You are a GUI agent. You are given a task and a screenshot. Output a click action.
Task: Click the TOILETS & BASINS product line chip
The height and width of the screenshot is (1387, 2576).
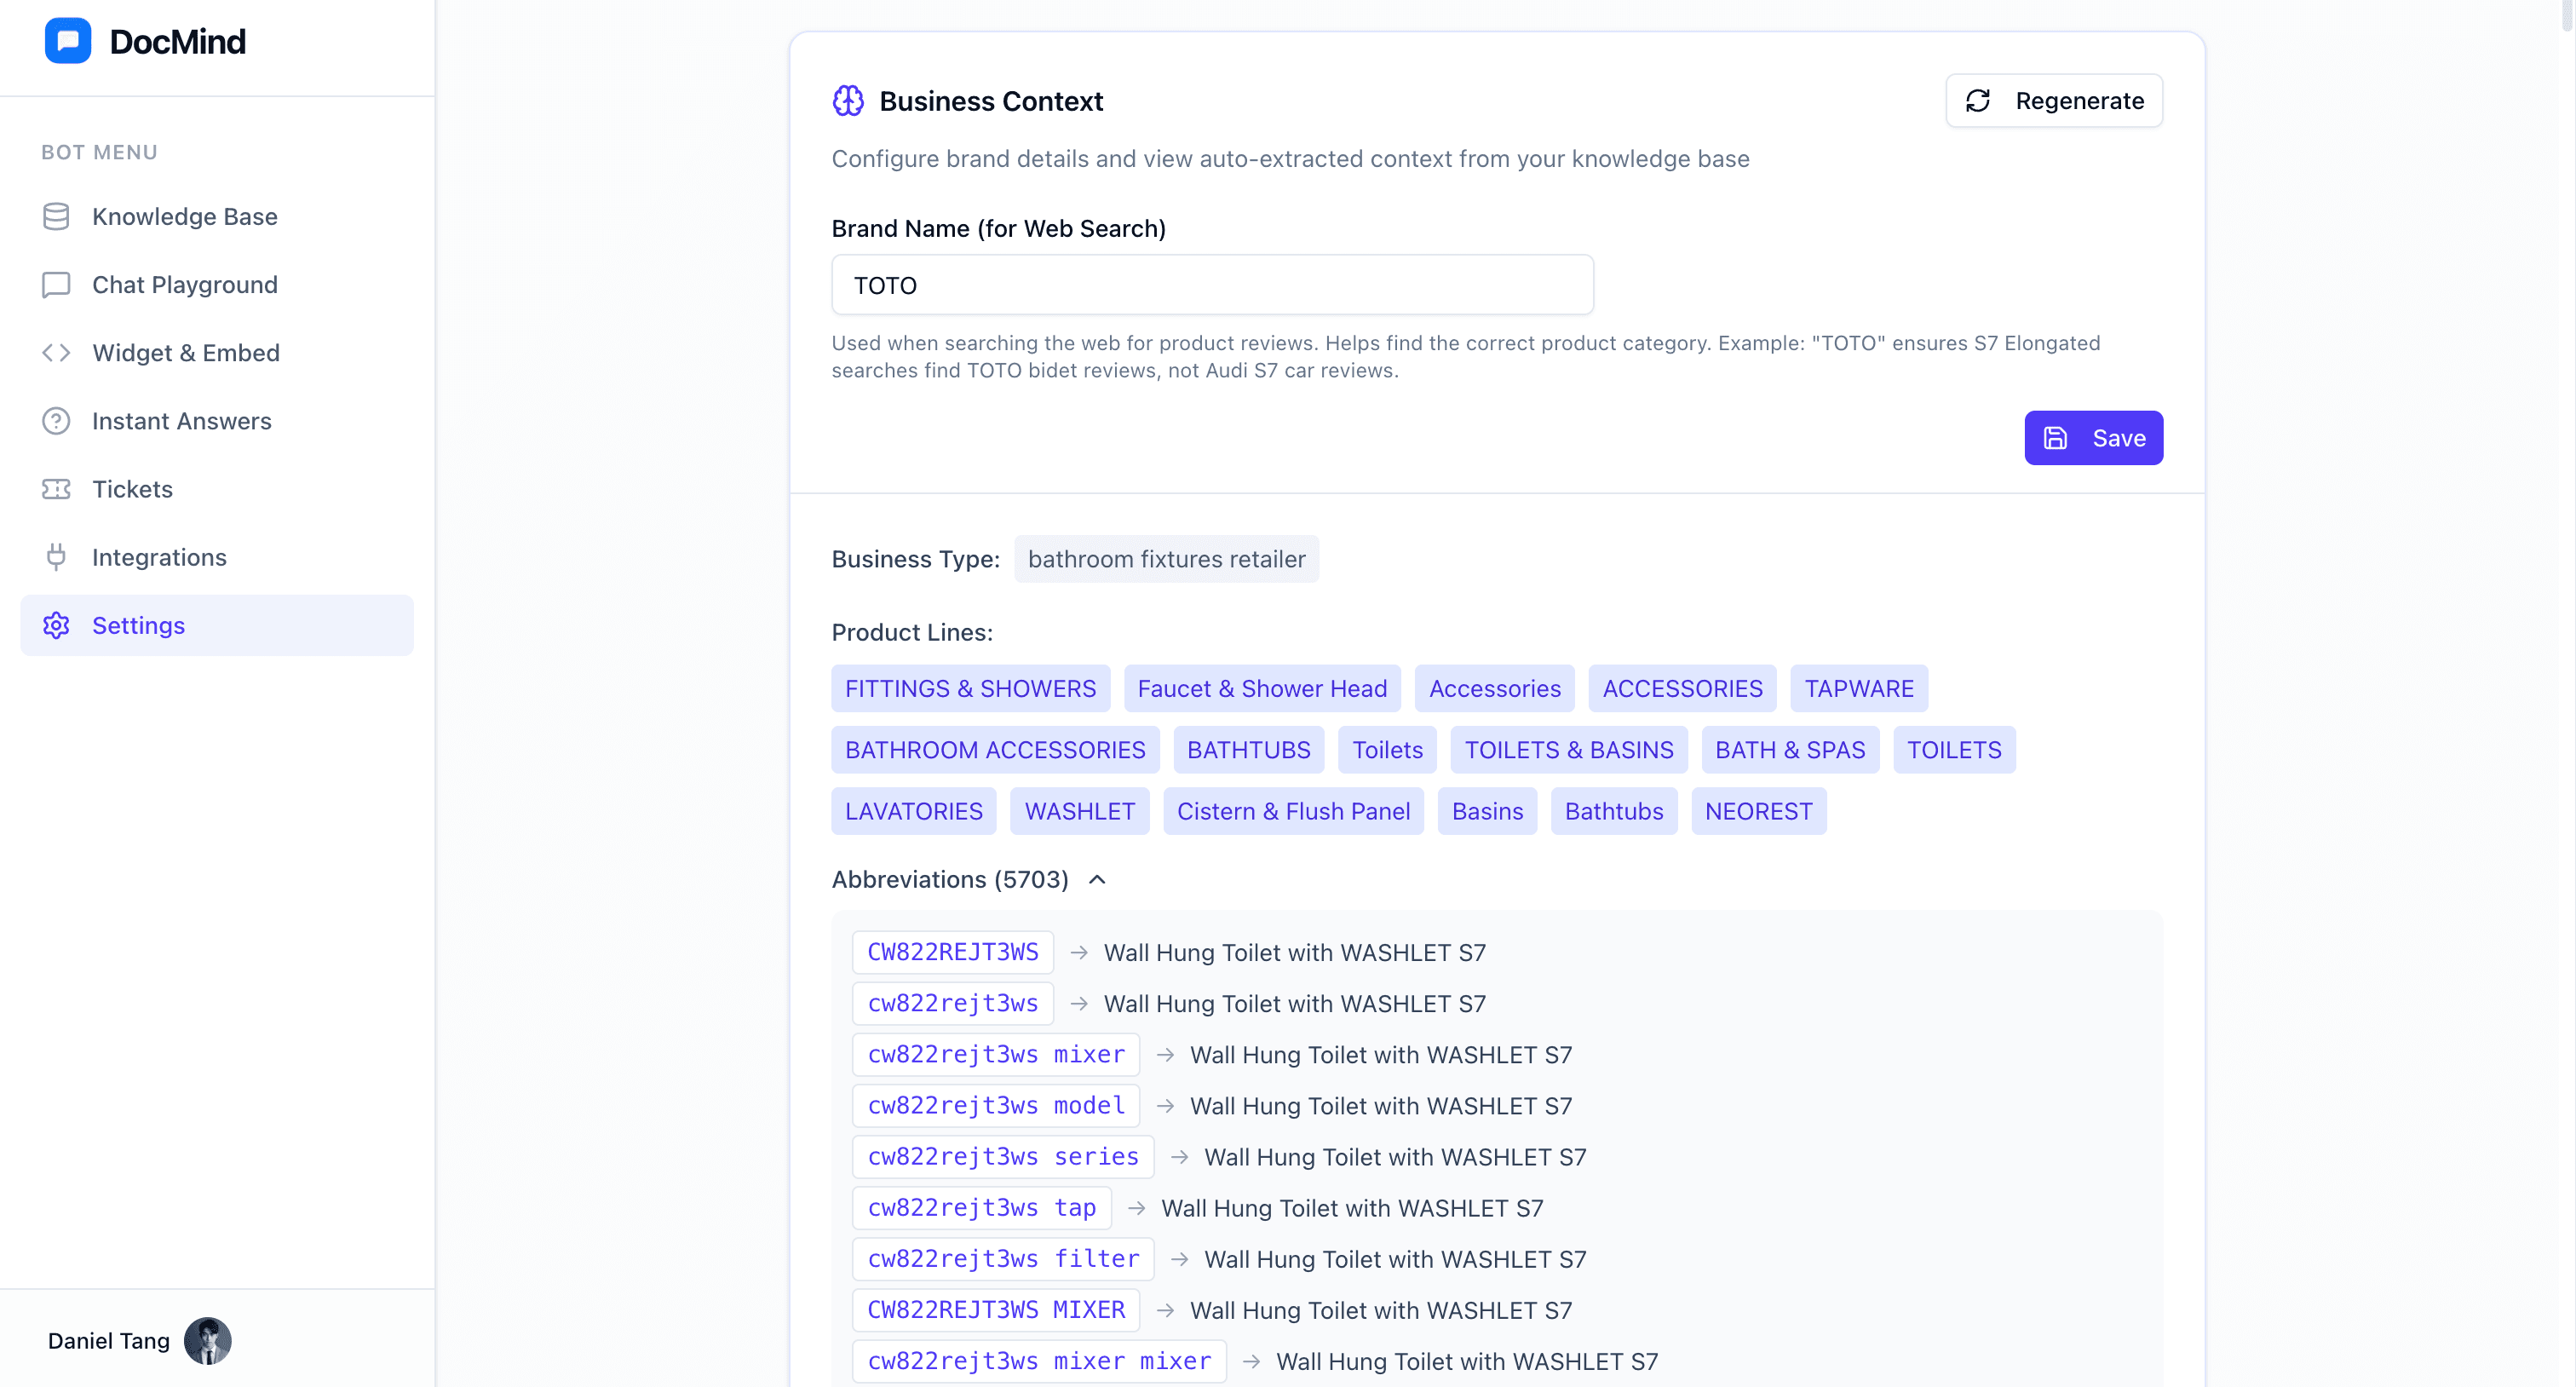(1568, 749)
